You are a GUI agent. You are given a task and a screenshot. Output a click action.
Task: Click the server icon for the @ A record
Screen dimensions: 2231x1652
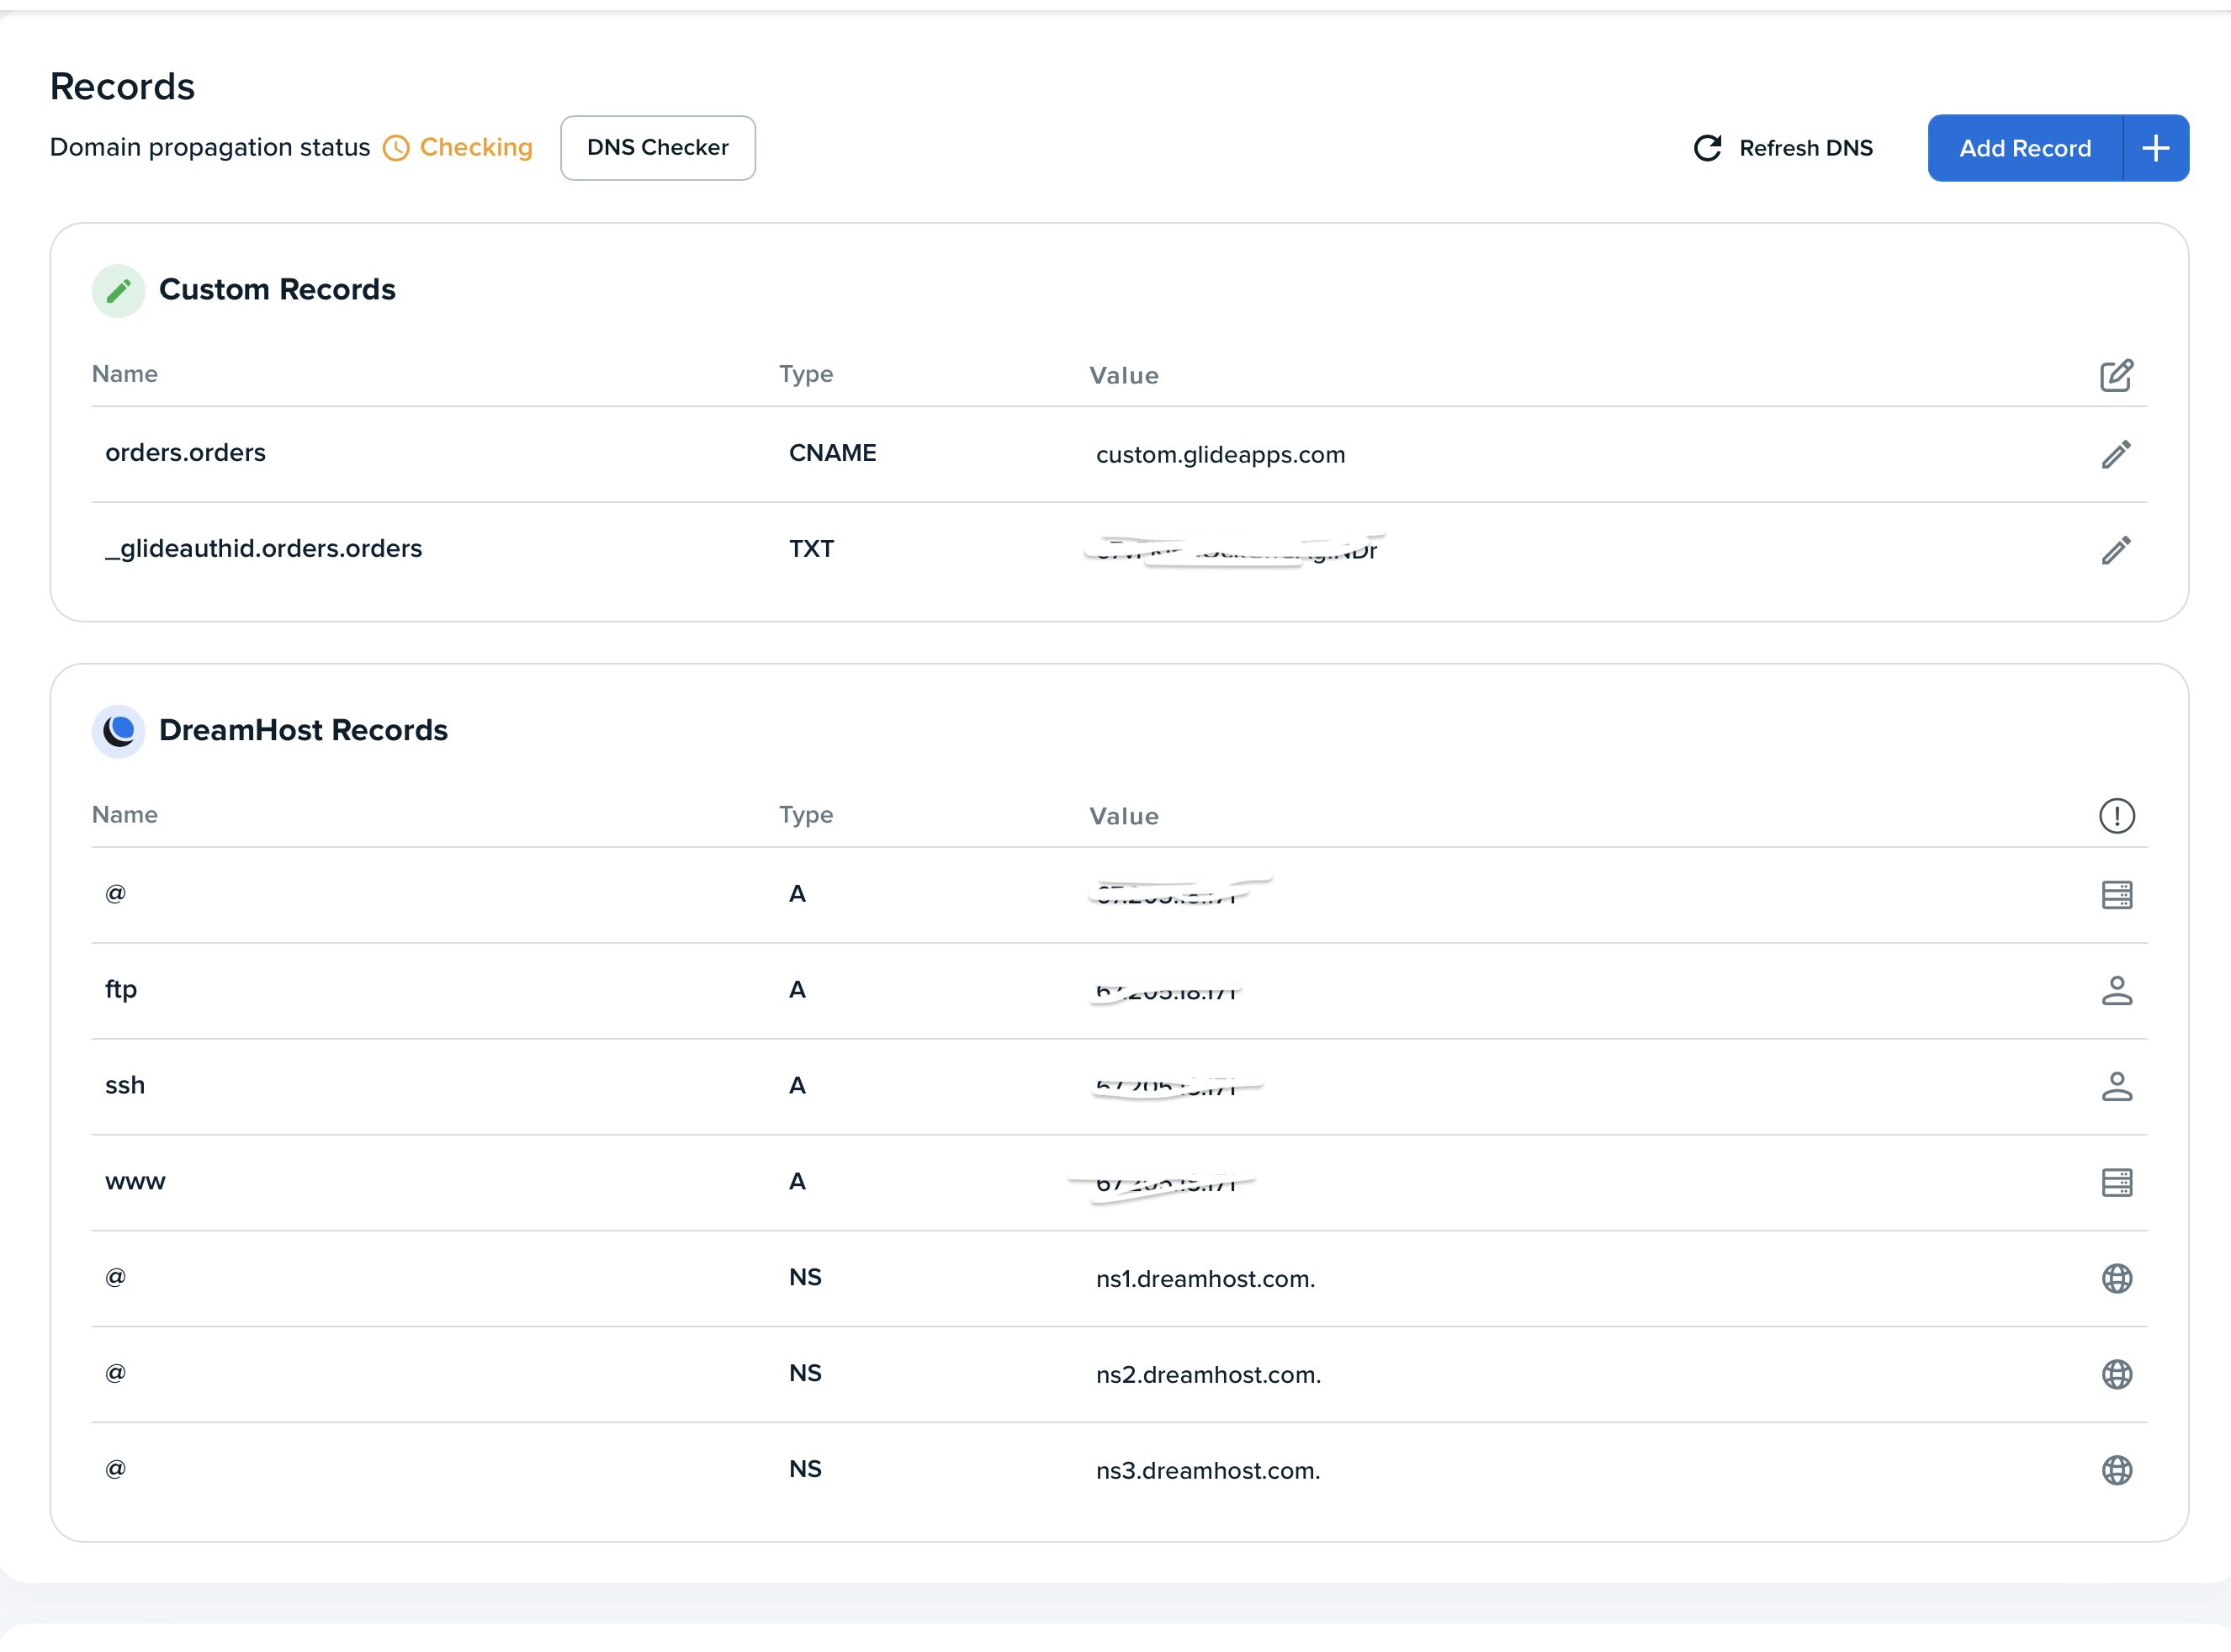pos(2116,895)
